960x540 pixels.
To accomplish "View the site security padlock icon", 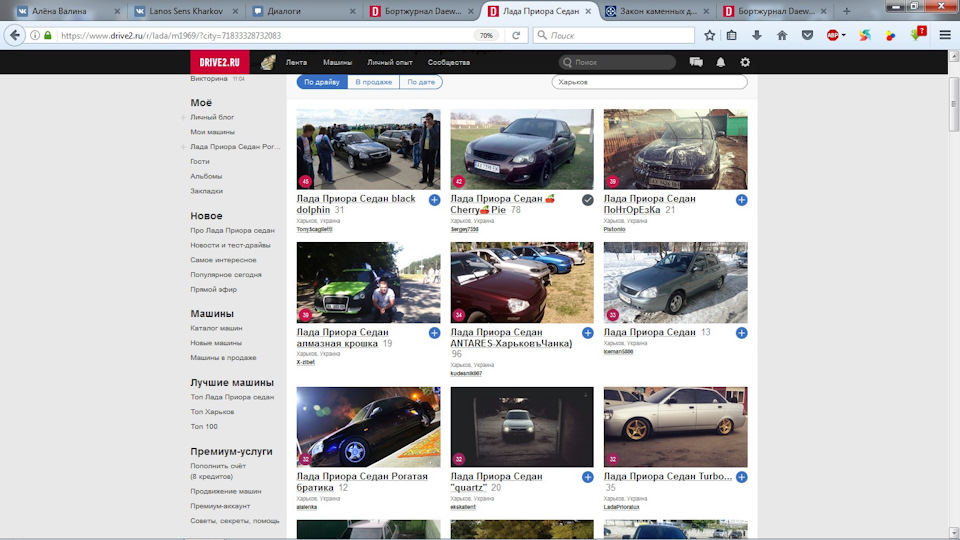I will [x=48, y=36].
